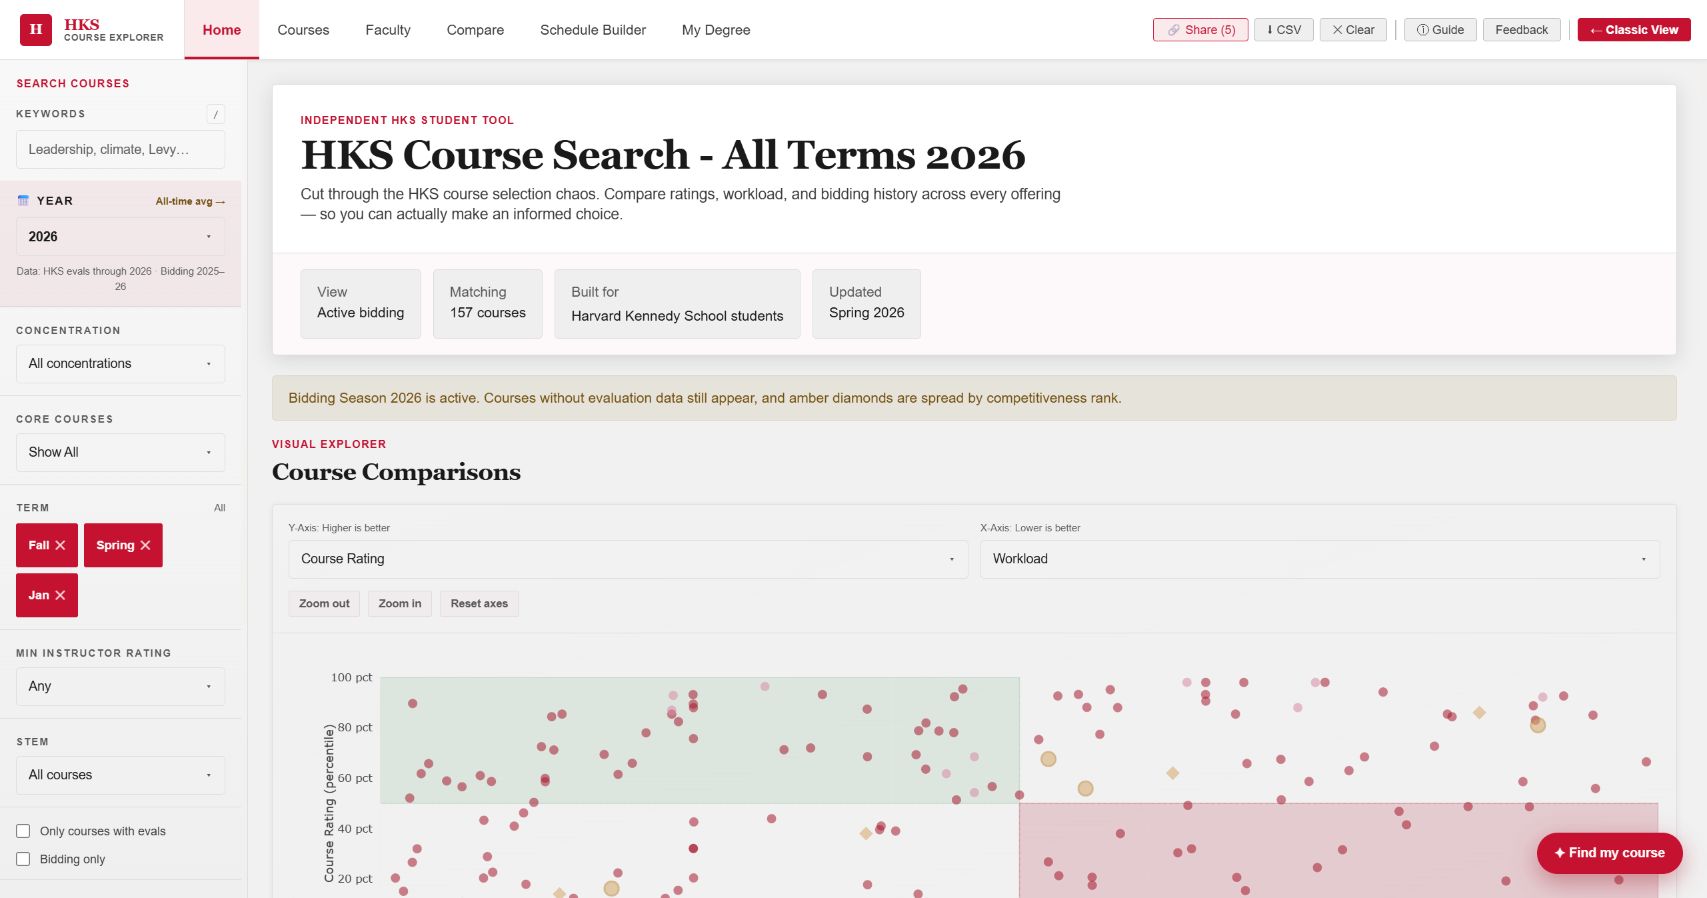
Task: Open the Share (5) link button
Action: (x=1200, y=30)
